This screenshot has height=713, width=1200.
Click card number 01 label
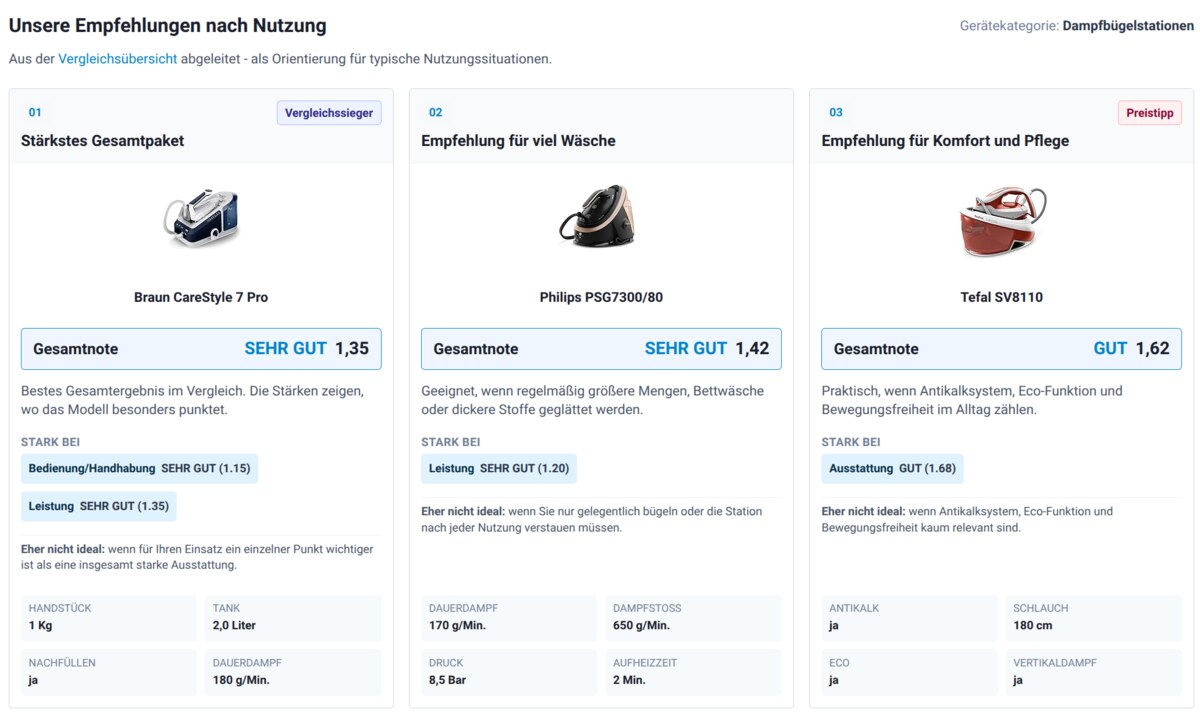pos(35,113)
